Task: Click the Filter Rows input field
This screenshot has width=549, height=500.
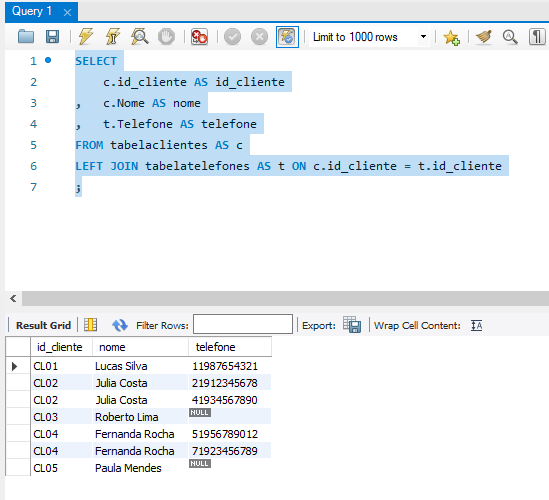Action: click(243, 324)
